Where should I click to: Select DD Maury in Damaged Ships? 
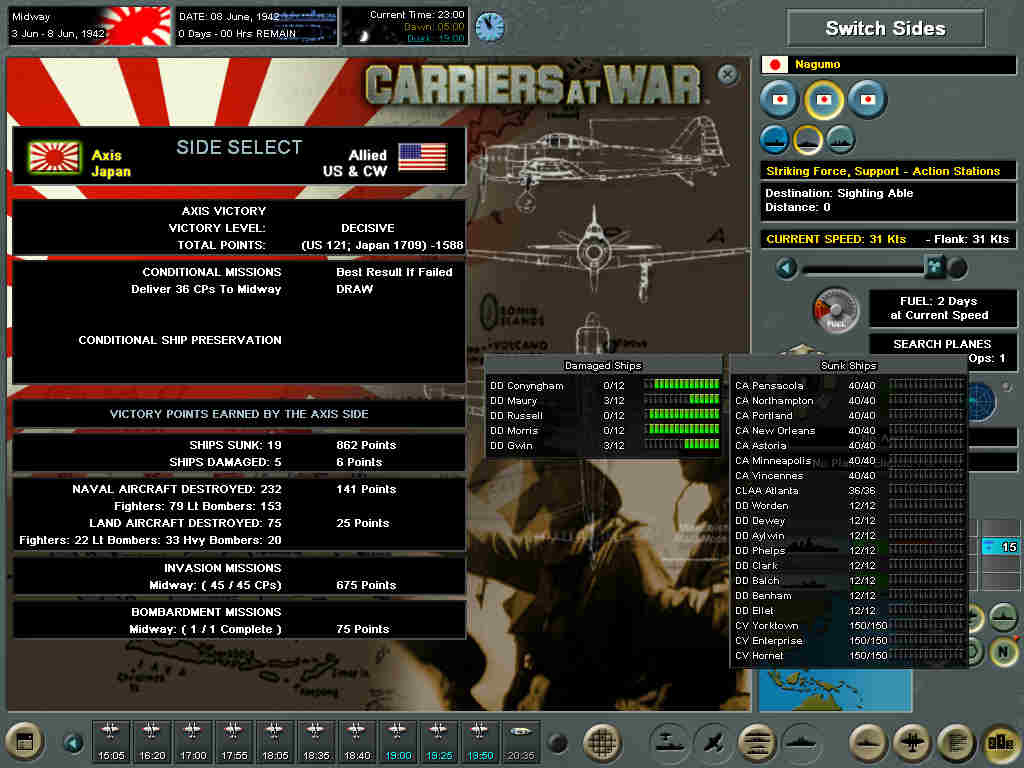point(603,400)
